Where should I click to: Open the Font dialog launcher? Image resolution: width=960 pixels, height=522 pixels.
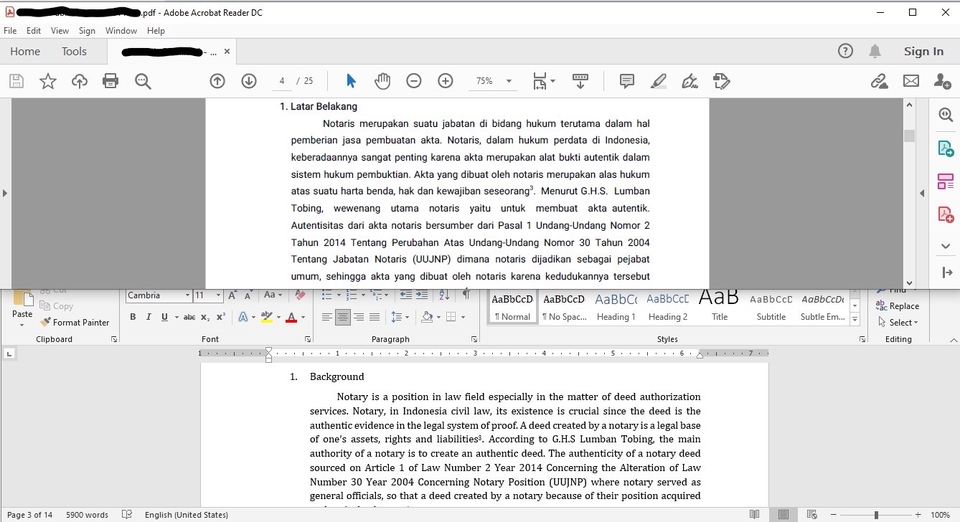click(307, 339)
